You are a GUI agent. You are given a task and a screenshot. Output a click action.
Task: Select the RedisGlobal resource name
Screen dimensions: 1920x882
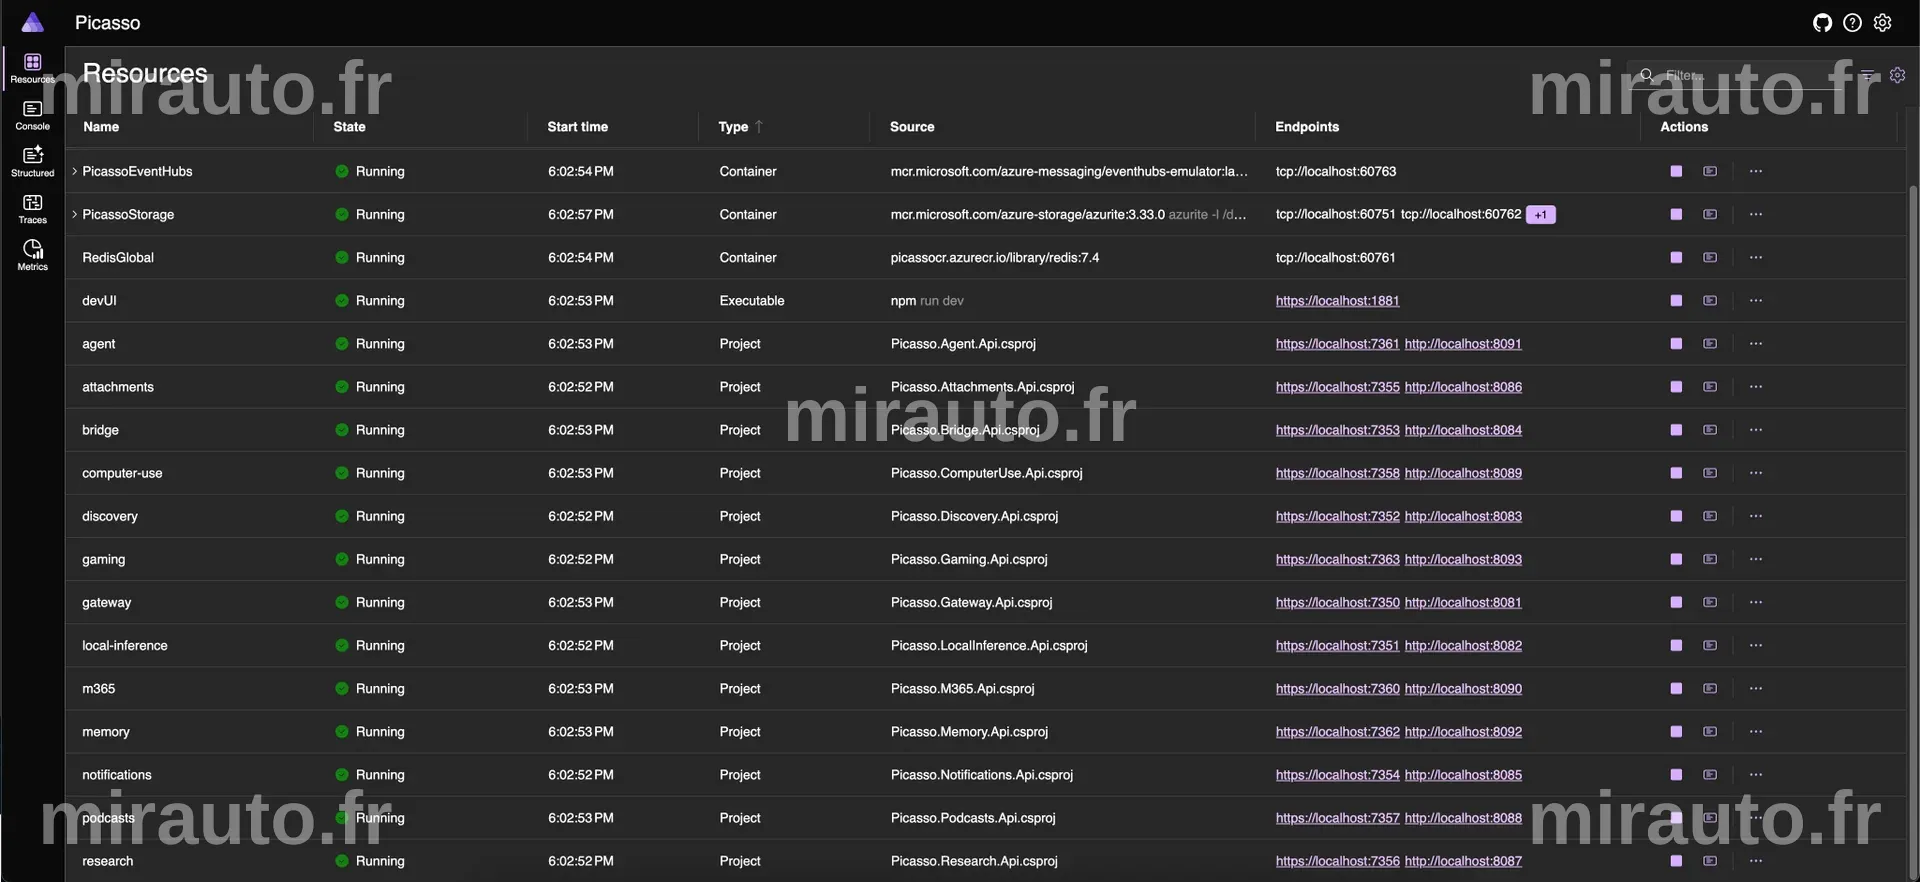[x=118, y=257]
